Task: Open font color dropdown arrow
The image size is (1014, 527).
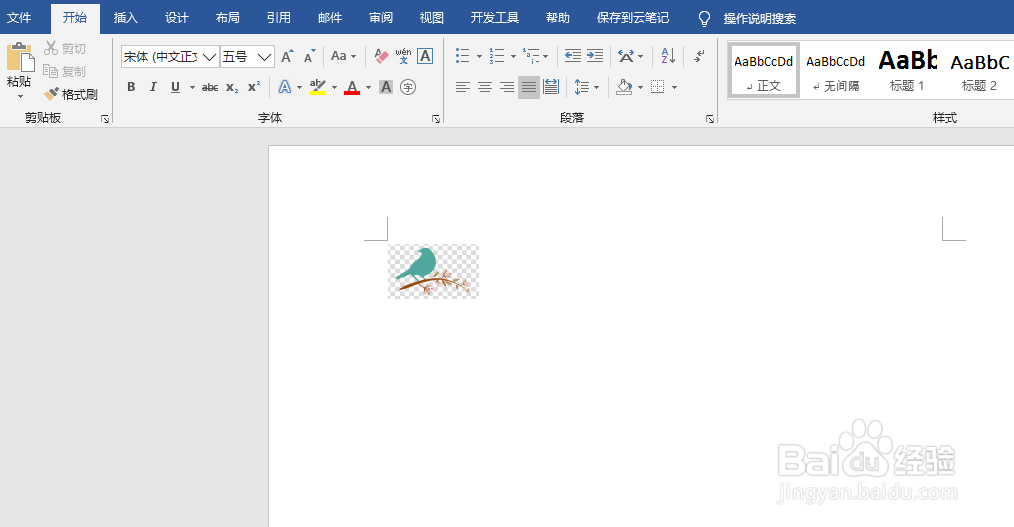Action: click(x=369, y=87)
